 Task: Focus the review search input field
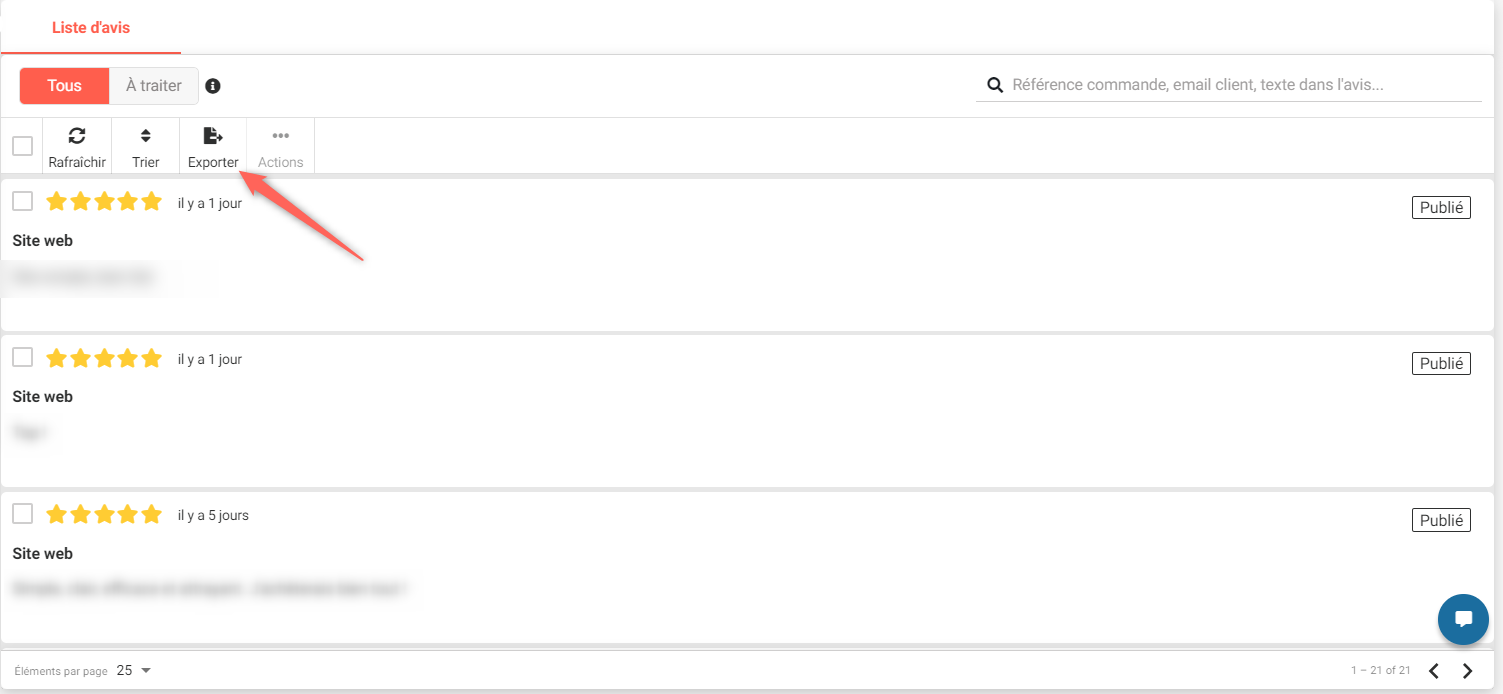click(x=1240, y=85)
